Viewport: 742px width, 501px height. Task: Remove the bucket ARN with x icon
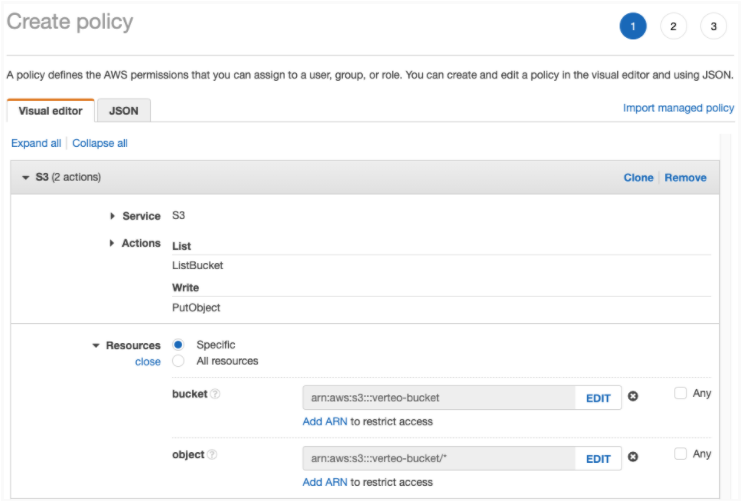pos(632,397)
